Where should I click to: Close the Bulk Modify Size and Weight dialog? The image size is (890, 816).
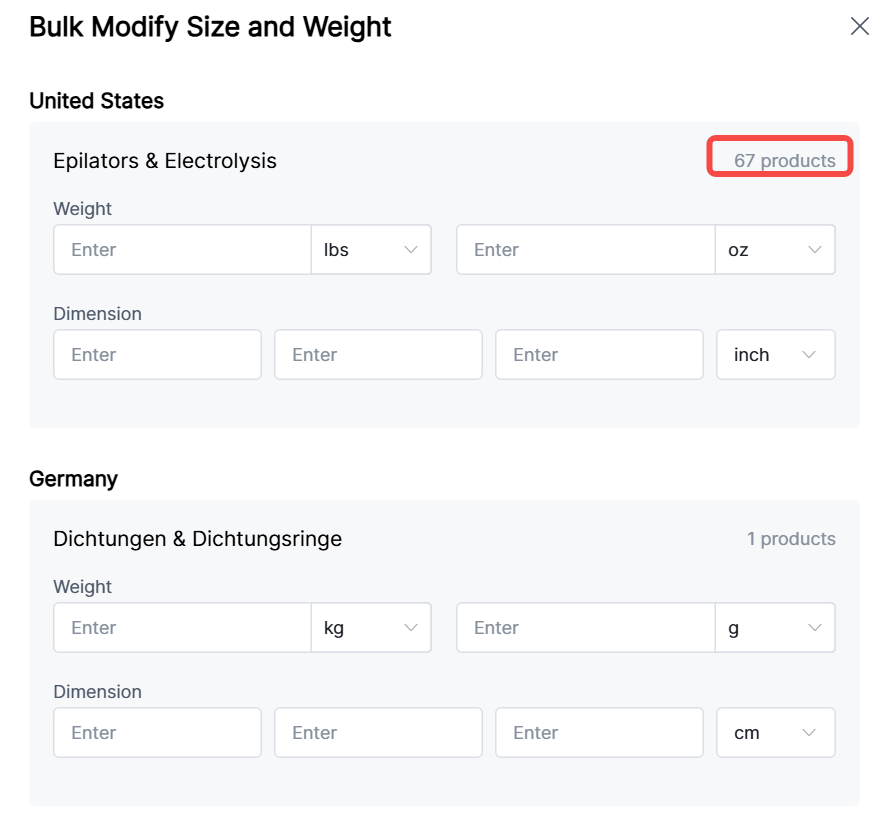click(x=859, y=27)
